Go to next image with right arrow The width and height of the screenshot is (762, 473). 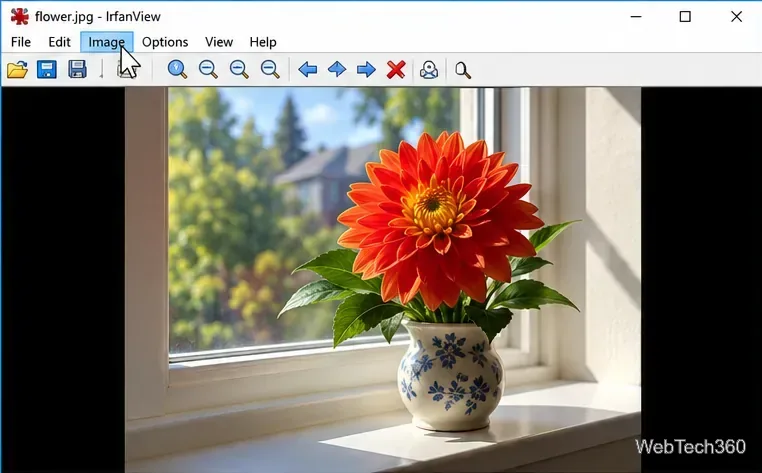pos(366,70)
